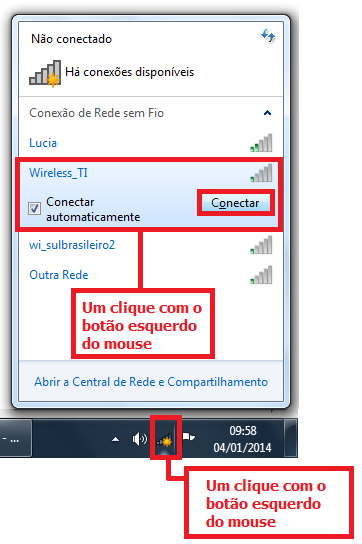This screenshot has width=362, height=544.
Task: Uncheck 'Conectar automaticamente' checkbox
Action: (x=34, y=209)
